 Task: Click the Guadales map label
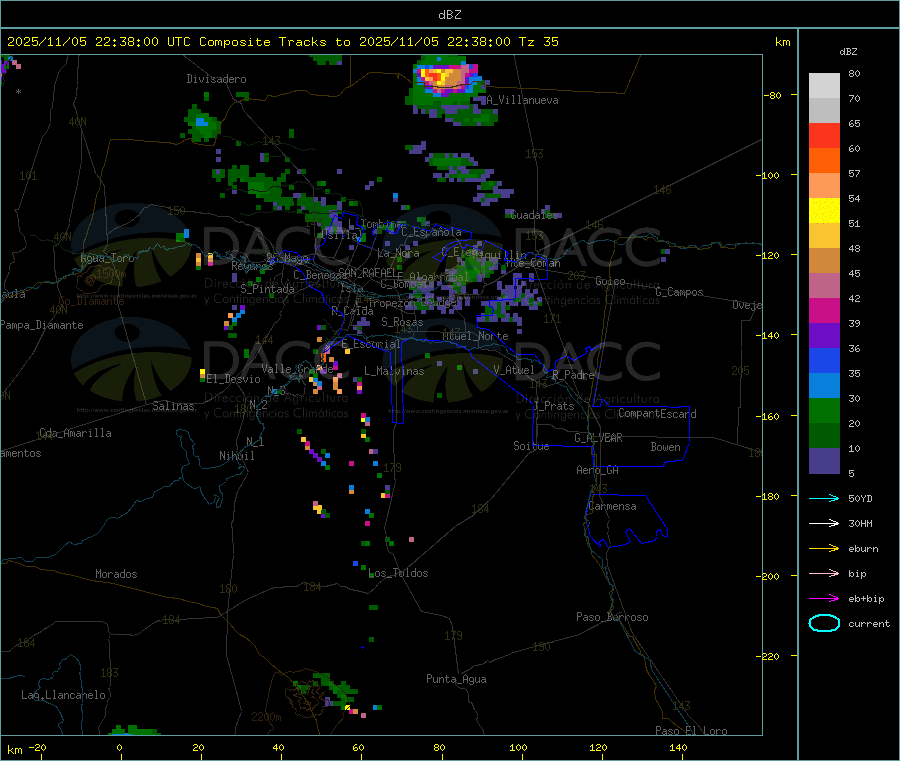pyautogui.click(x=534, y=215)
